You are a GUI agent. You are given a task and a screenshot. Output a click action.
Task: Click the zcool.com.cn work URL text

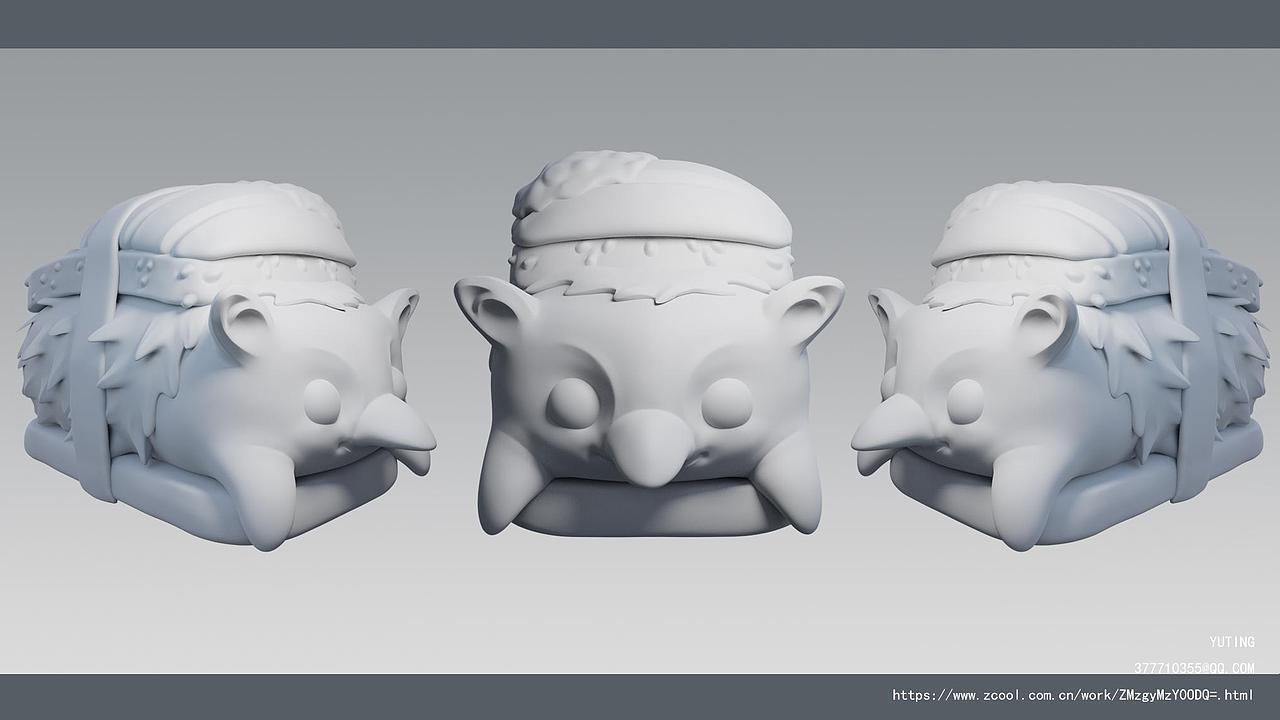(x=1073, y=695)
